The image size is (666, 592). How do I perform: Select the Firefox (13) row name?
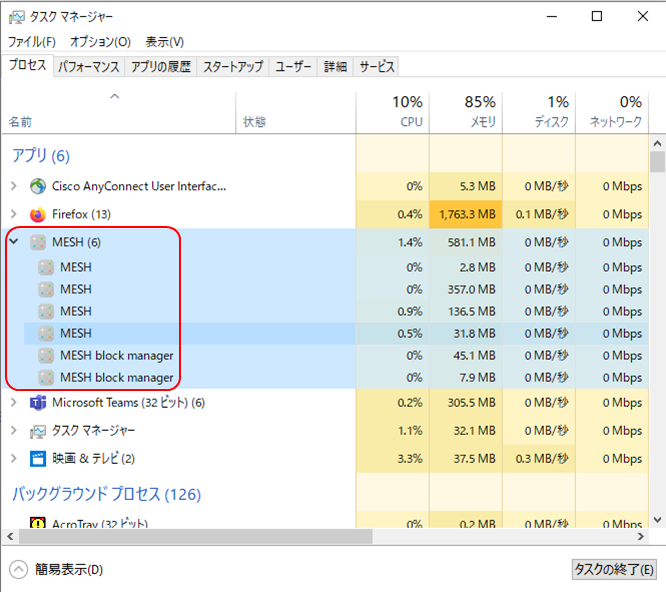[x=81, y=214]
